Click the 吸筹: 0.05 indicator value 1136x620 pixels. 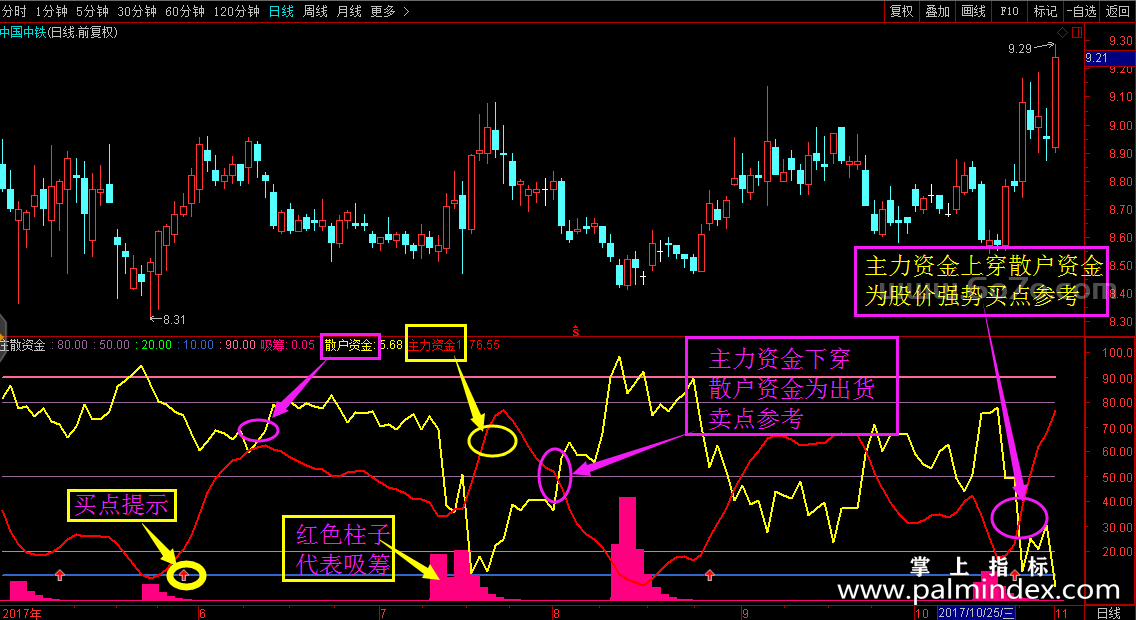(288, 345)
